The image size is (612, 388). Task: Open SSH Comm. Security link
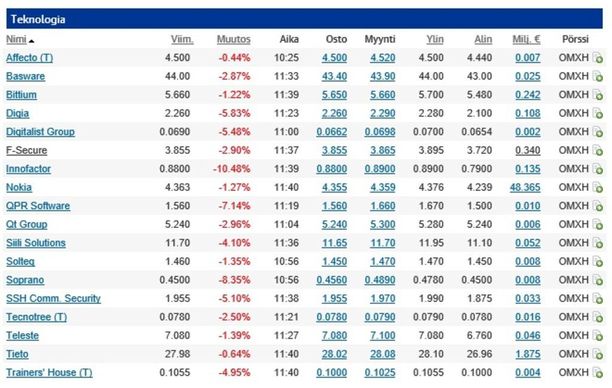[53, 299]
